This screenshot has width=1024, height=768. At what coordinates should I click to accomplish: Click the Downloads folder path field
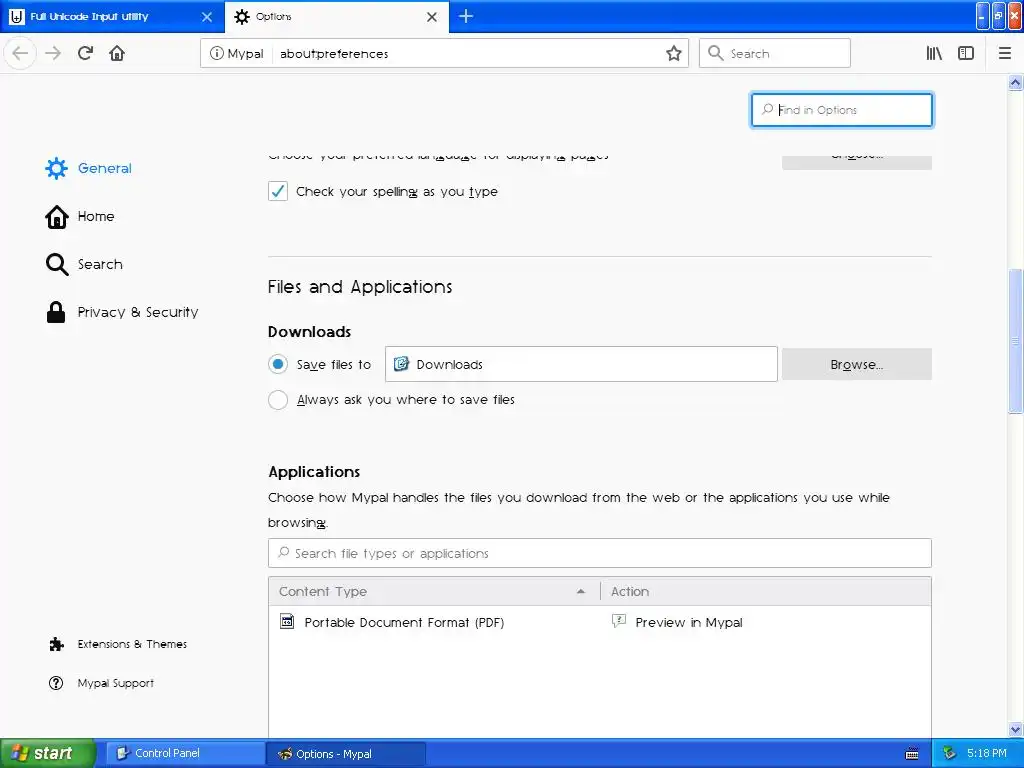pyautogui.click(x=581, y=364)
